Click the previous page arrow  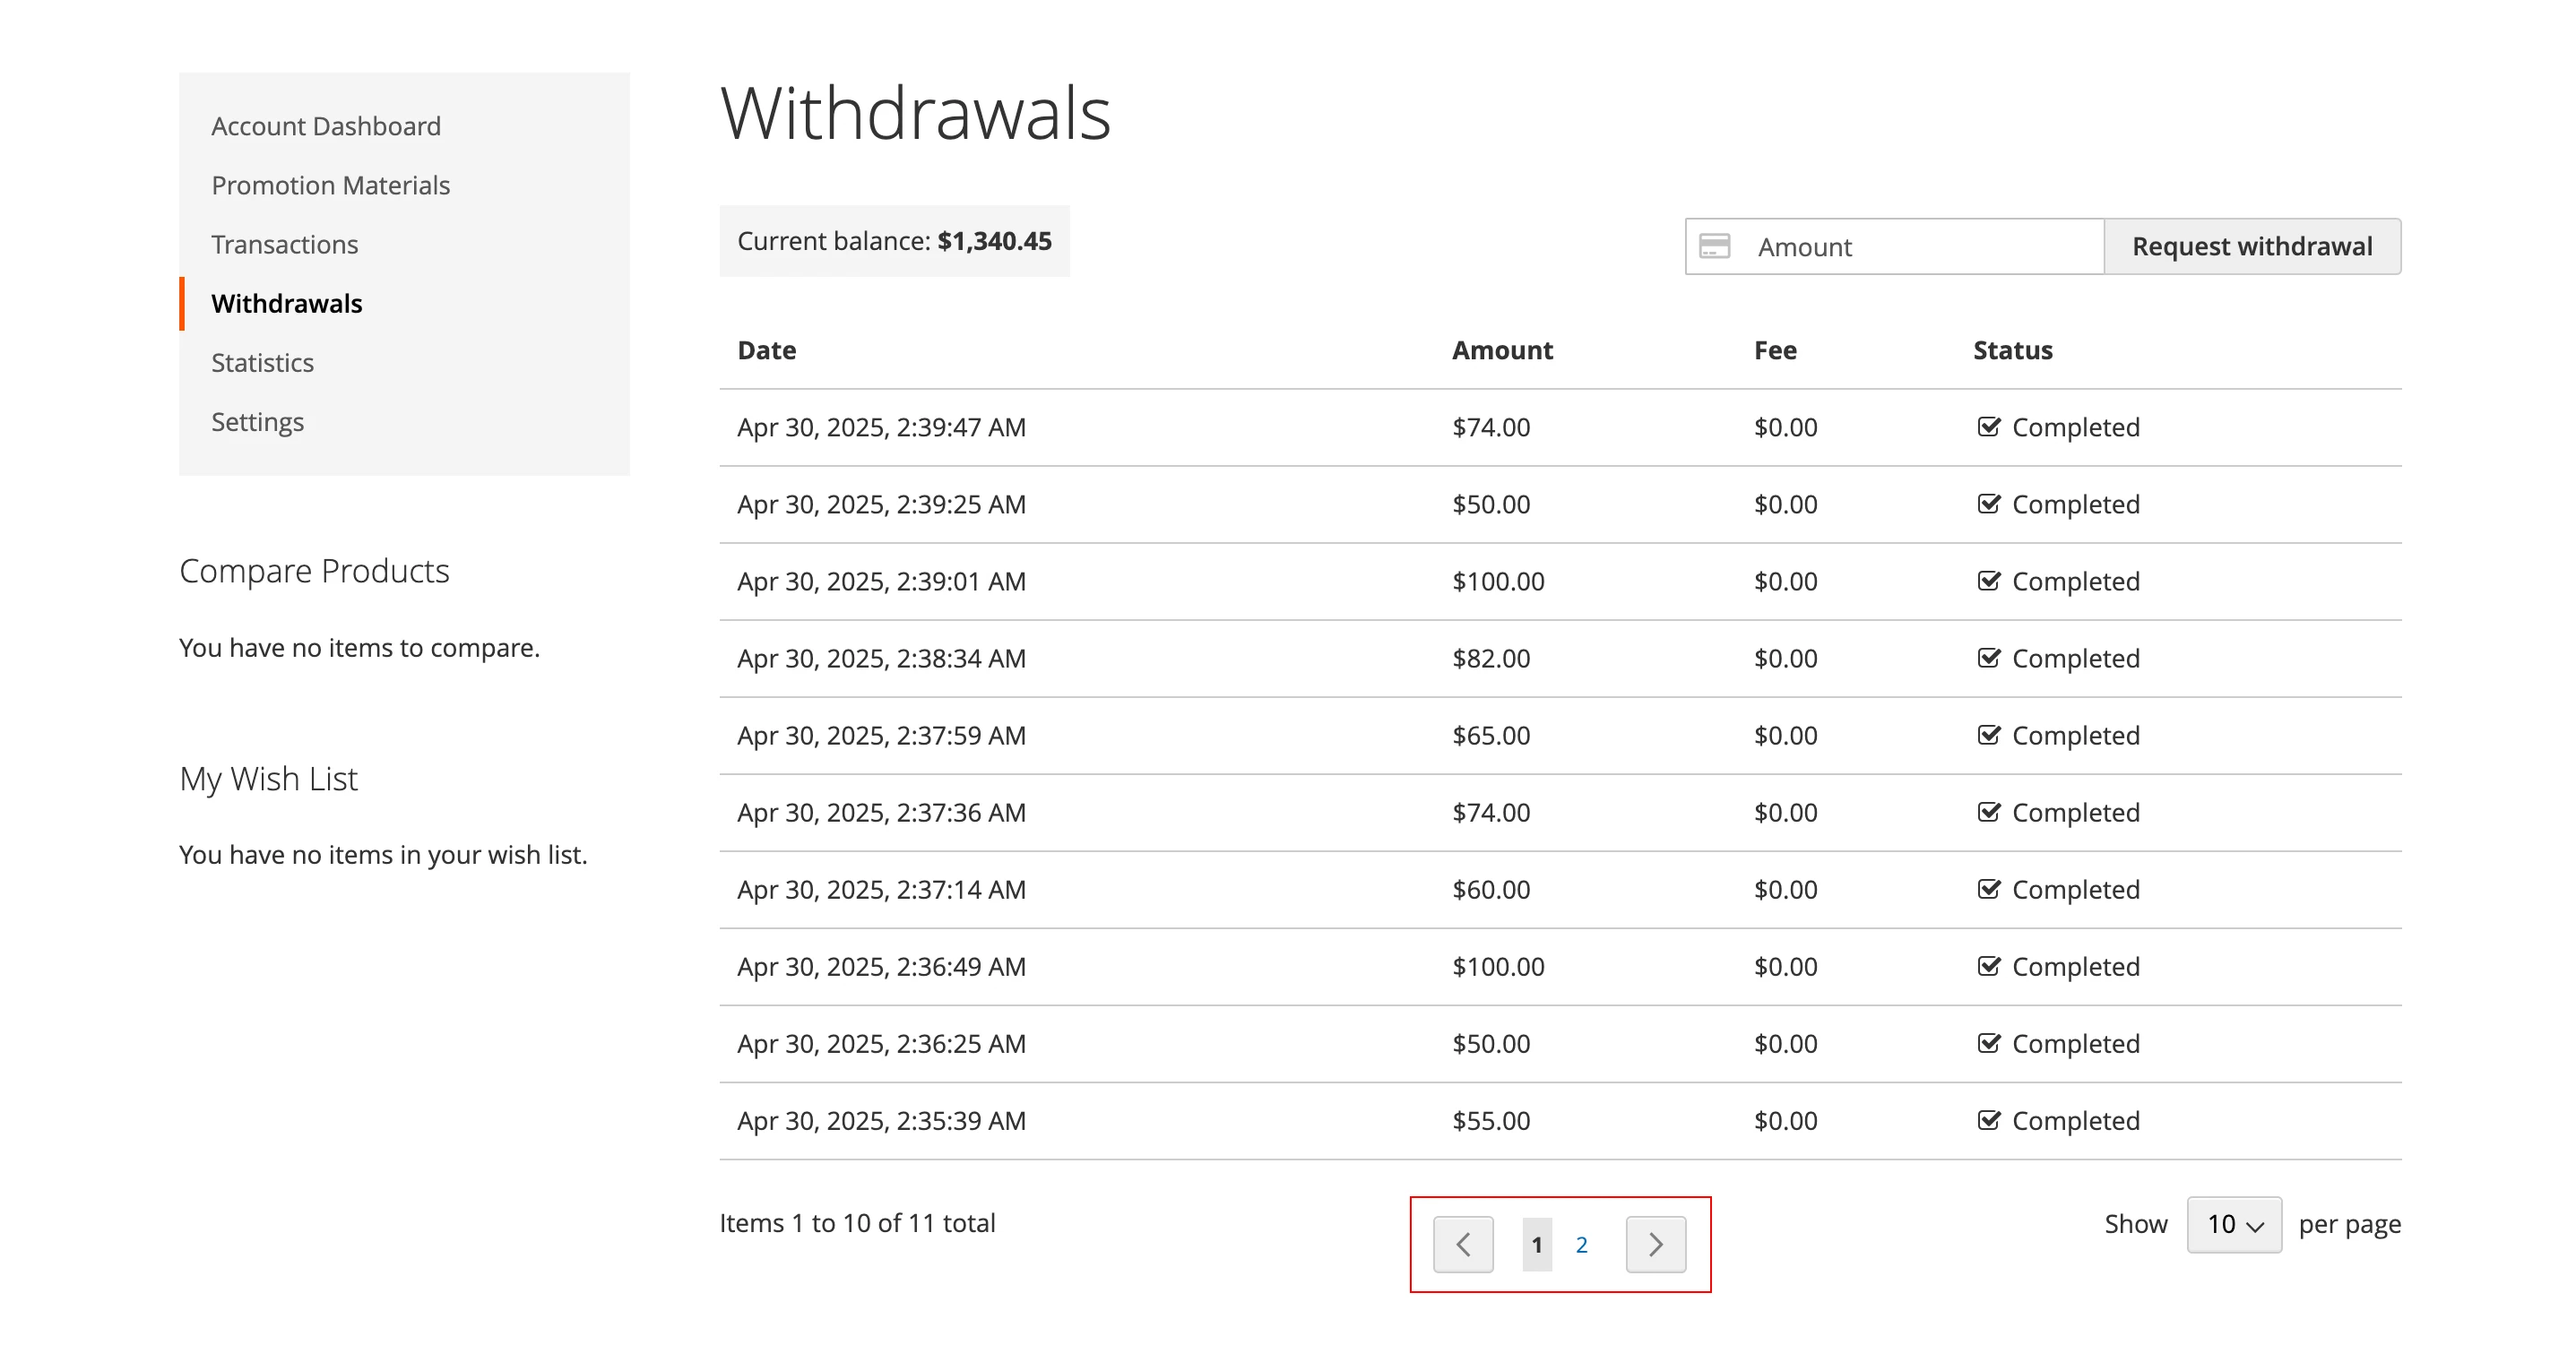pos(1463,1244)
